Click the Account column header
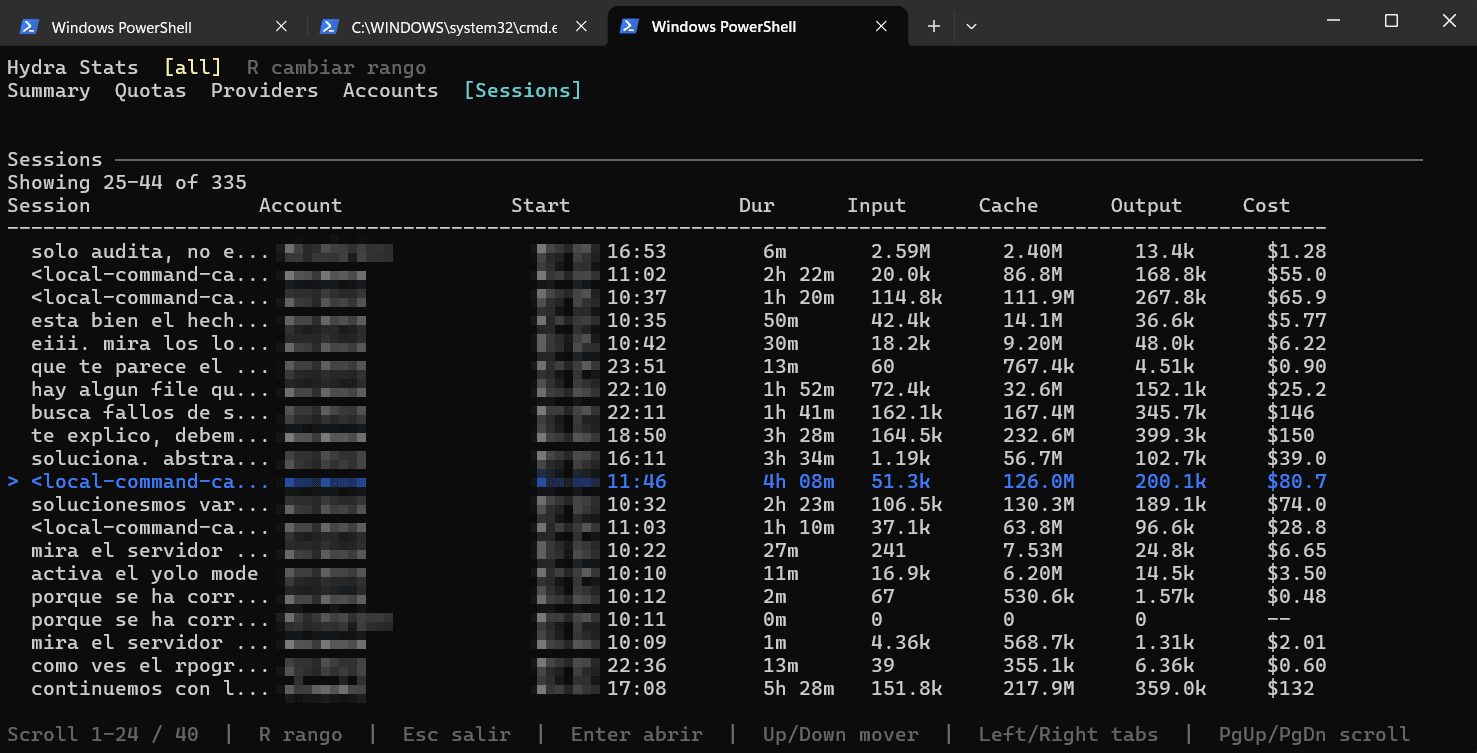This screenshot has height=753, width=1477. [300, 205]
